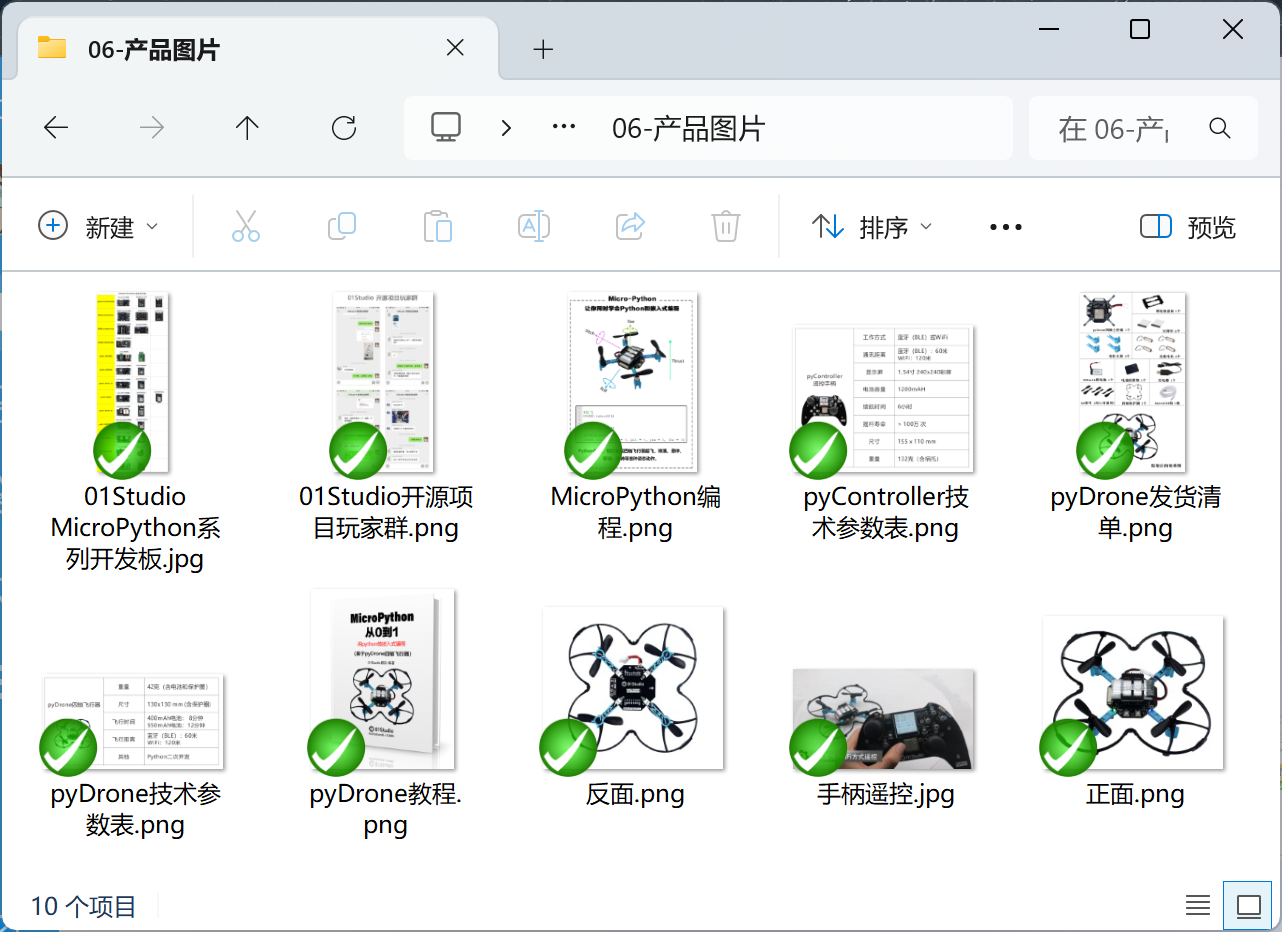The width and height of the screenshot is (1282, 932).
Task: Select the MicroPython编程.png thumbnail
Action: click(x=633, y=382)
